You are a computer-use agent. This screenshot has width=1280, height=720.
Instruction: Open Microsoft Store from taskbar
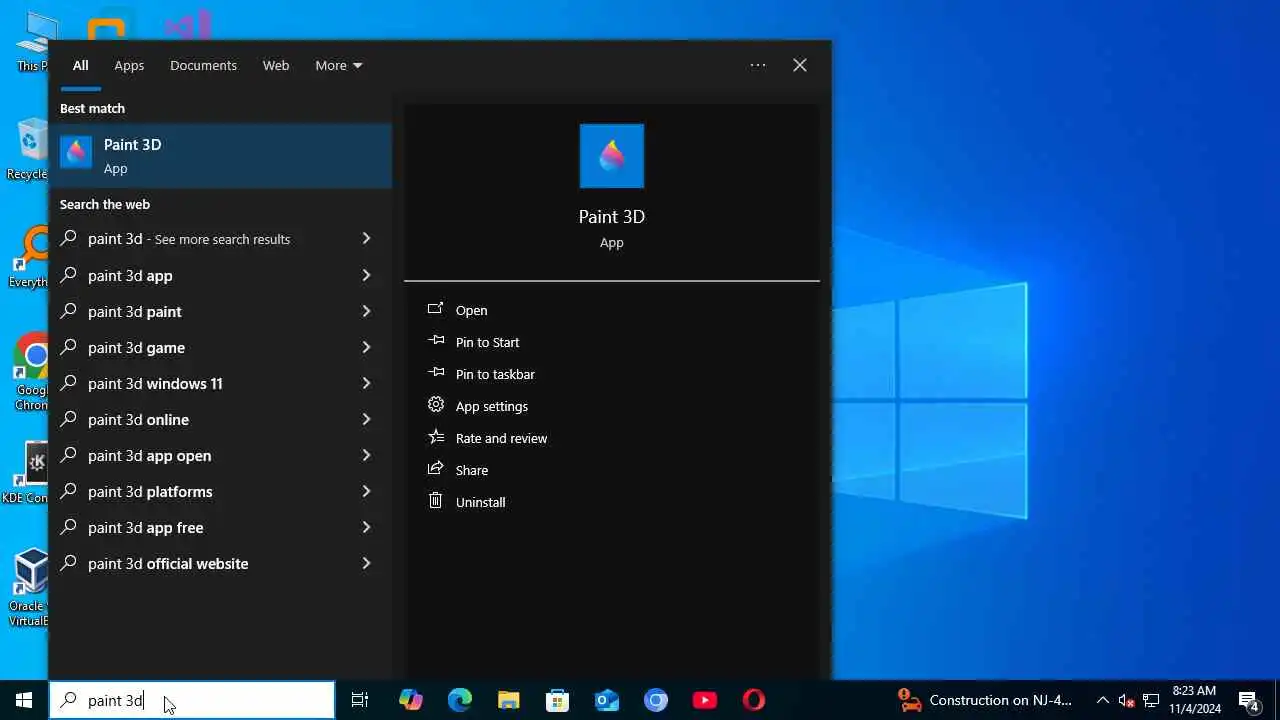(557, 700)
